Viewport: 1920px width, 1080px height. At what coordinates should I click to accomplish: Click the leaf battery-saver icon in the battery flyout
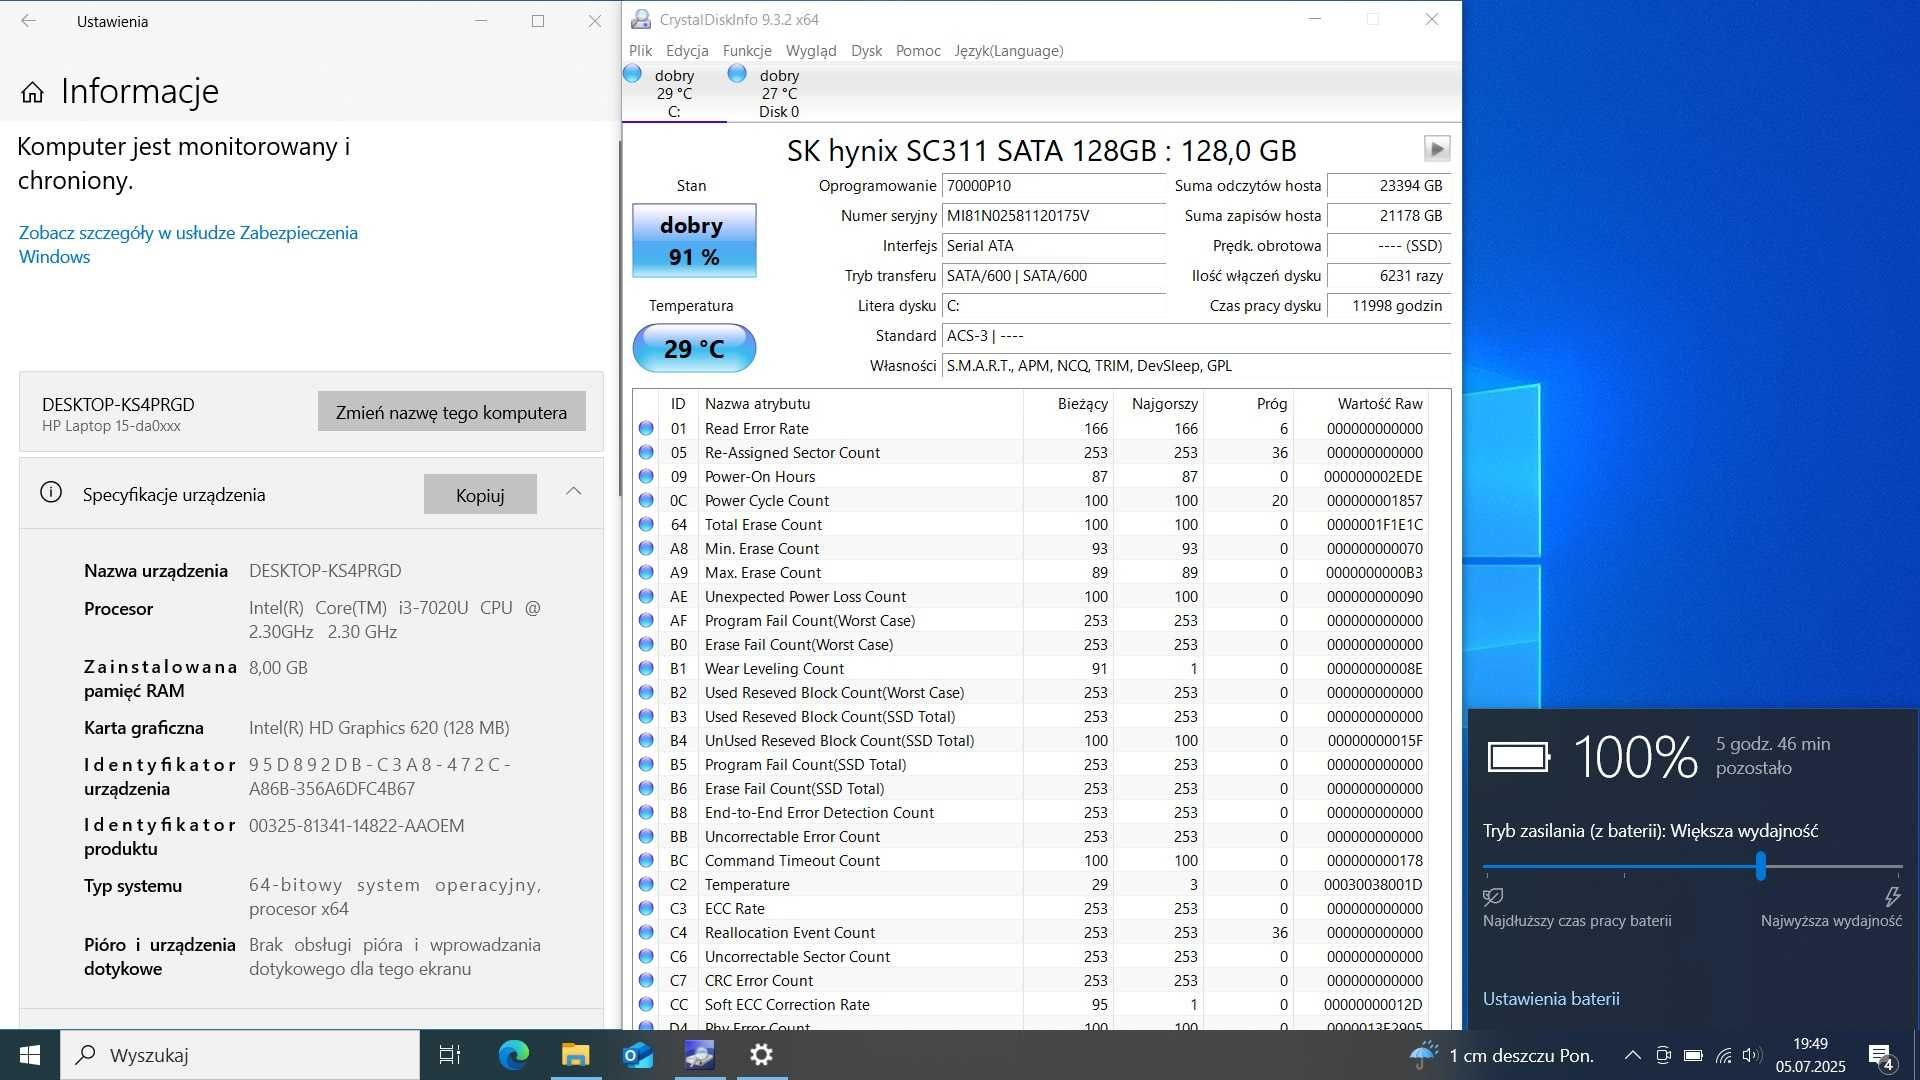[1494, 896]
